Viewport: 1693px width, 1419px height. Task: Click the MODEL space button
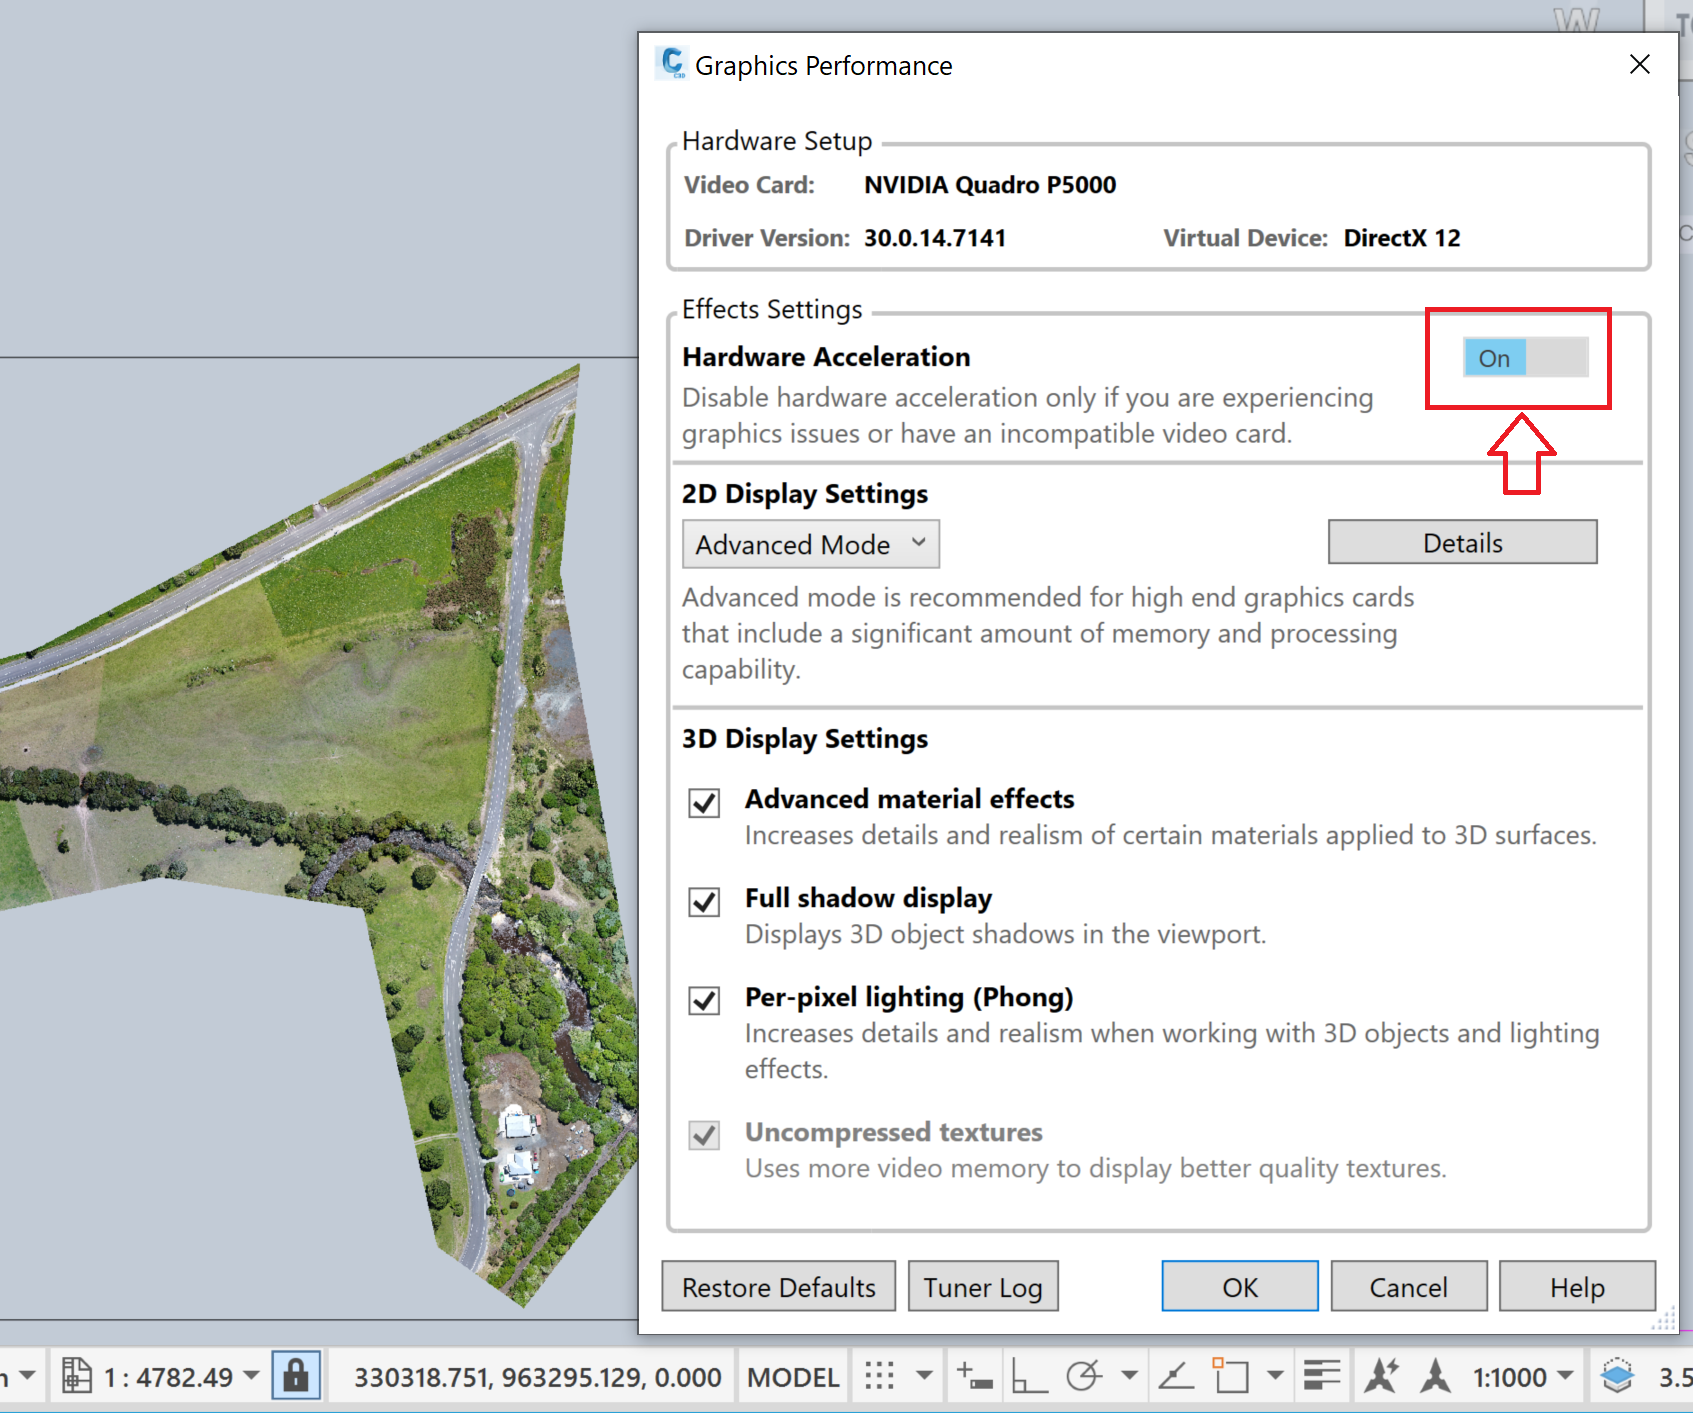793,1375
